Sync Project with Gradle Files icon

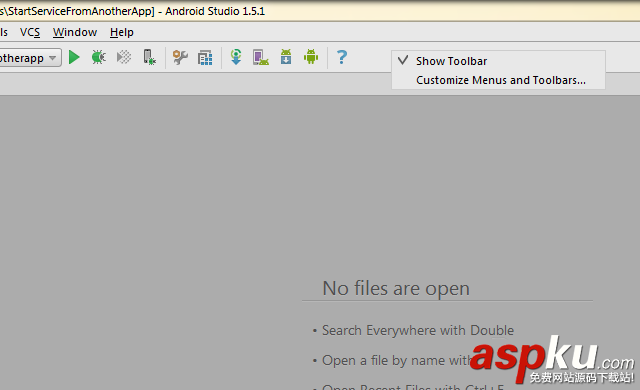[x=236, y=57]
